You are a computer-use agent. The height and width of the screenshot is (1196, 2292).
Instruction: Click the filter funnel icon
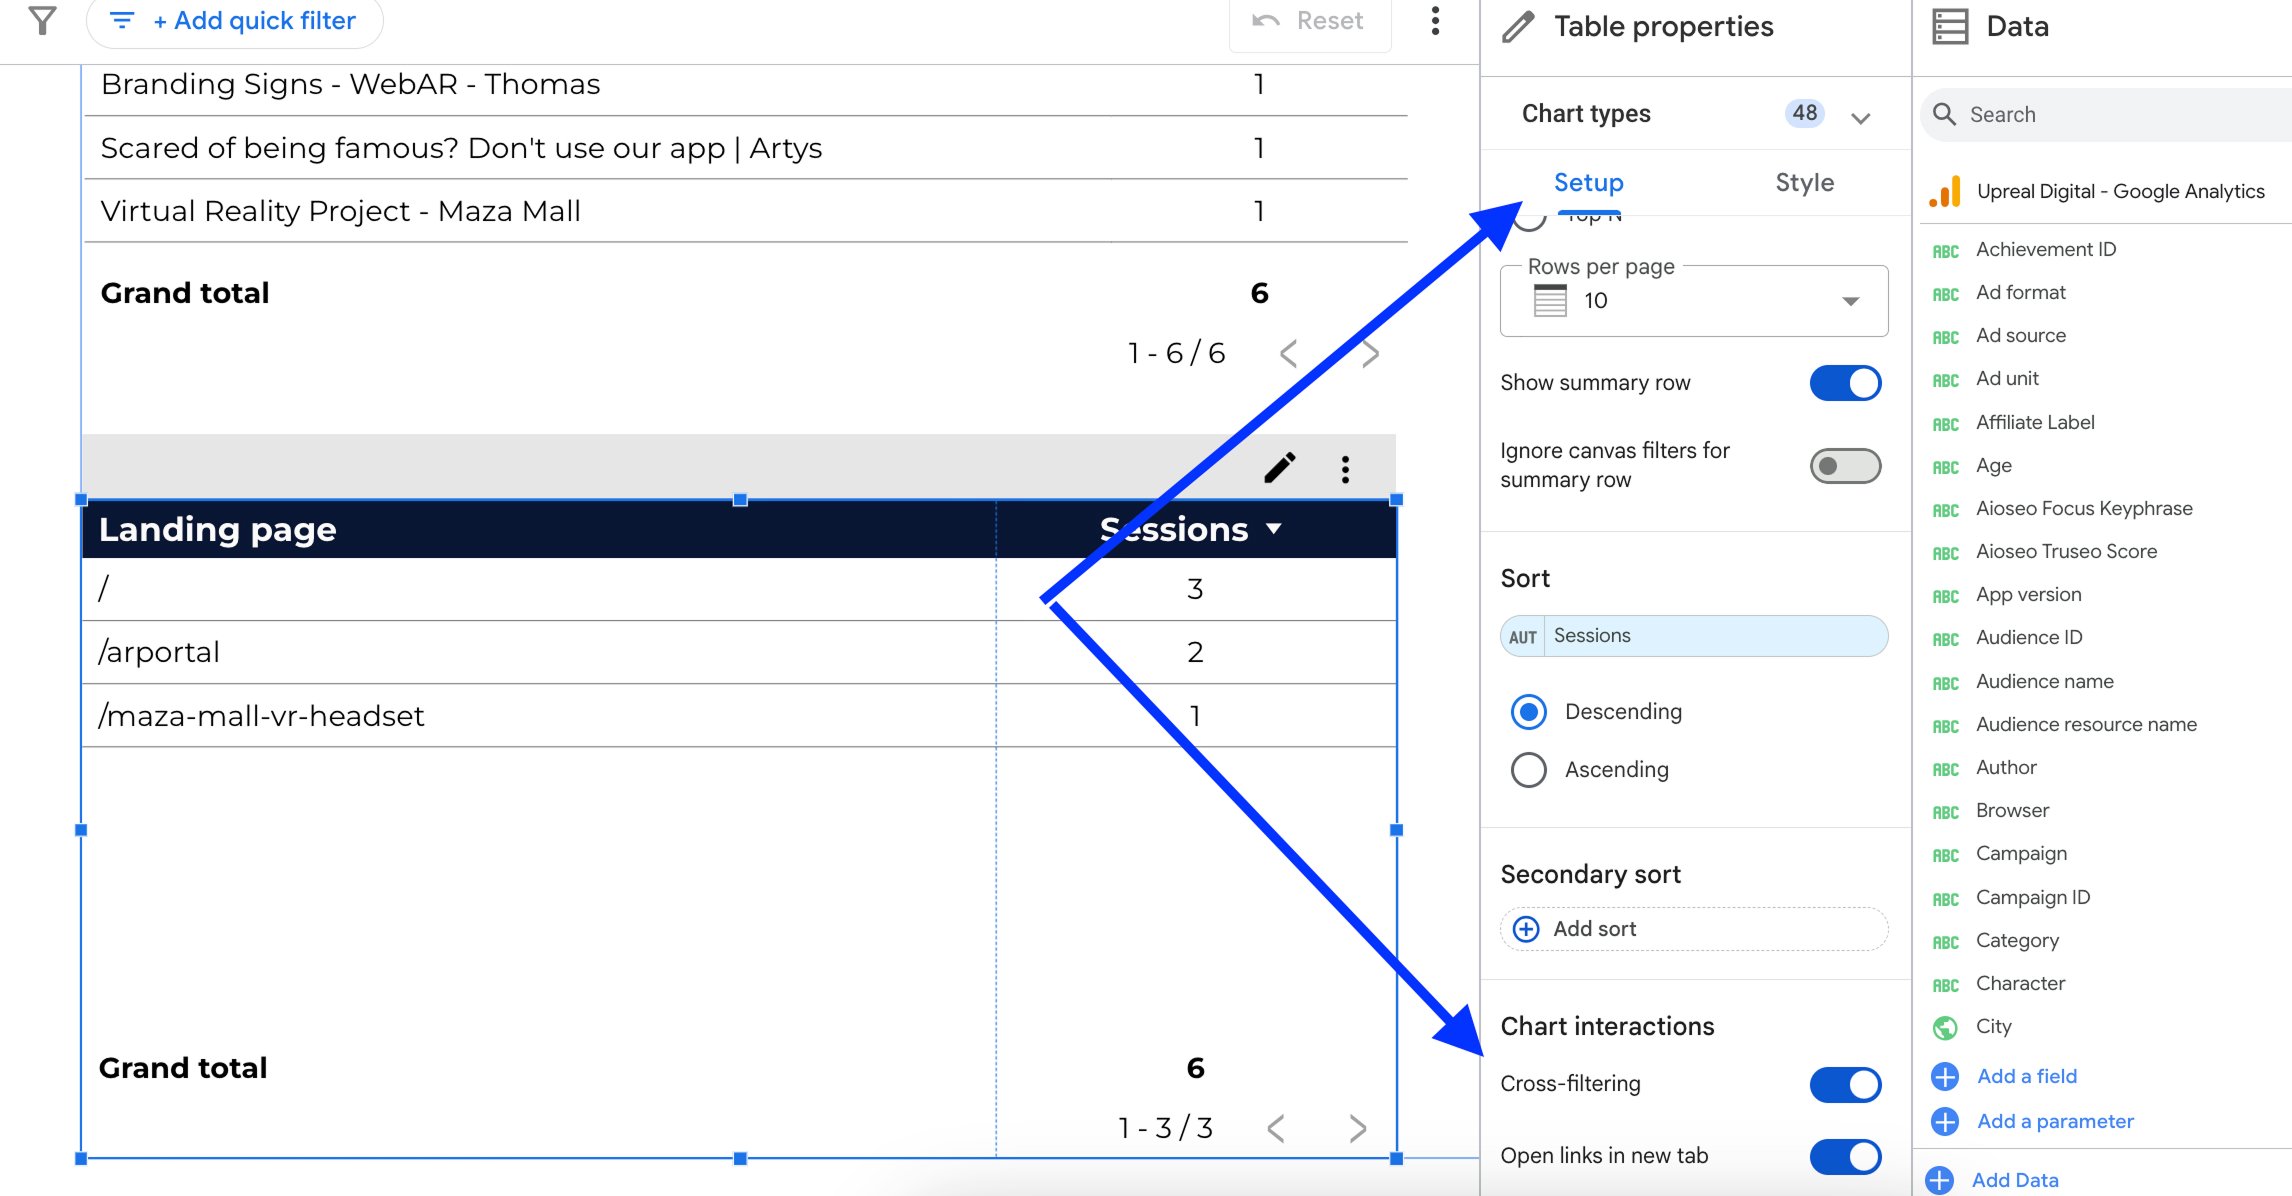pos(42,20)
